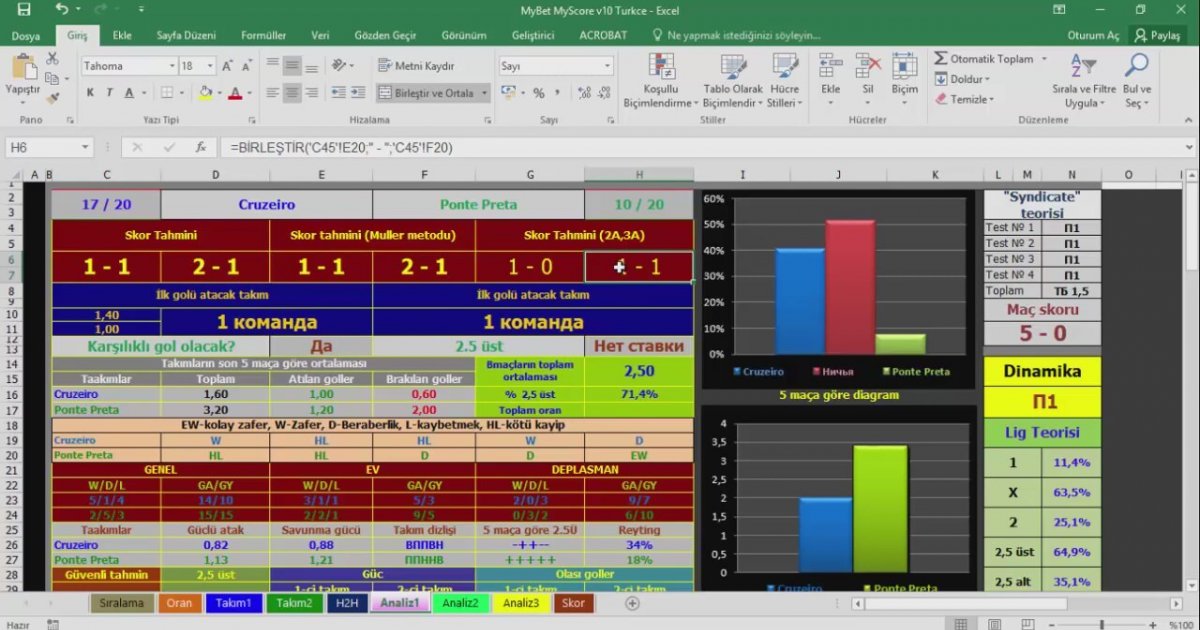The width and height of the screenshot is (1200, 630).
Task: Click the Paylaş share button
Action: 1158,35
